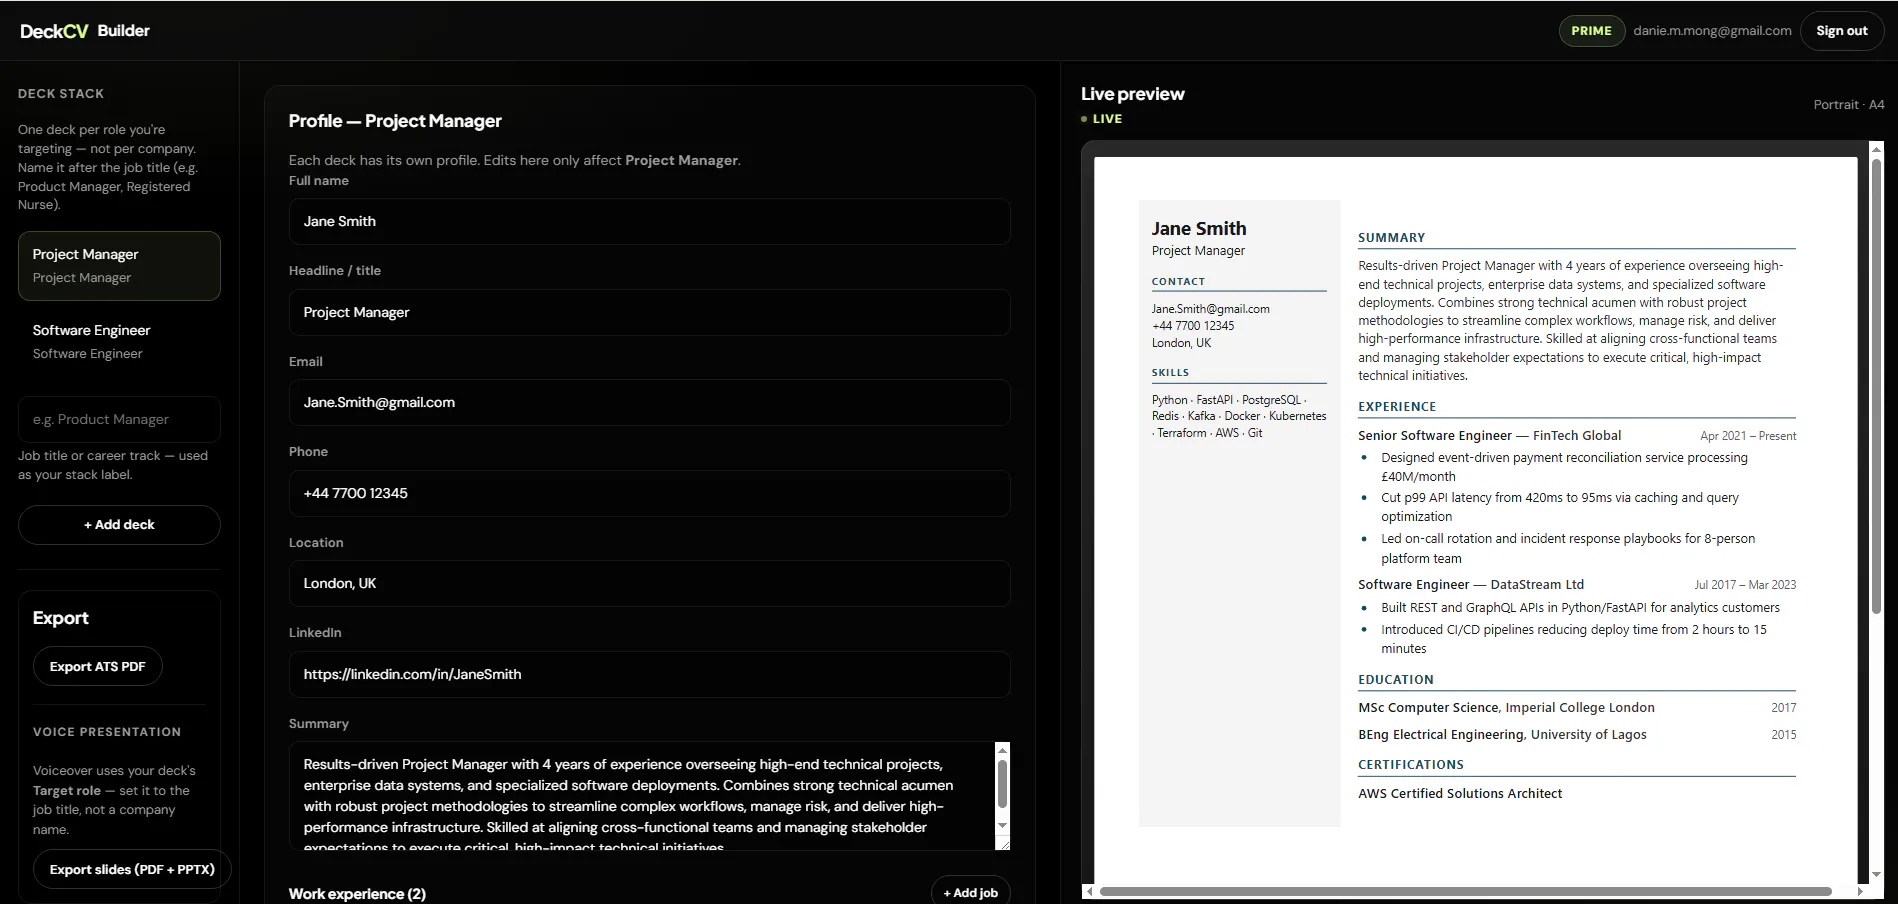
Task: Focus the new deck name field
Action: 119,419
